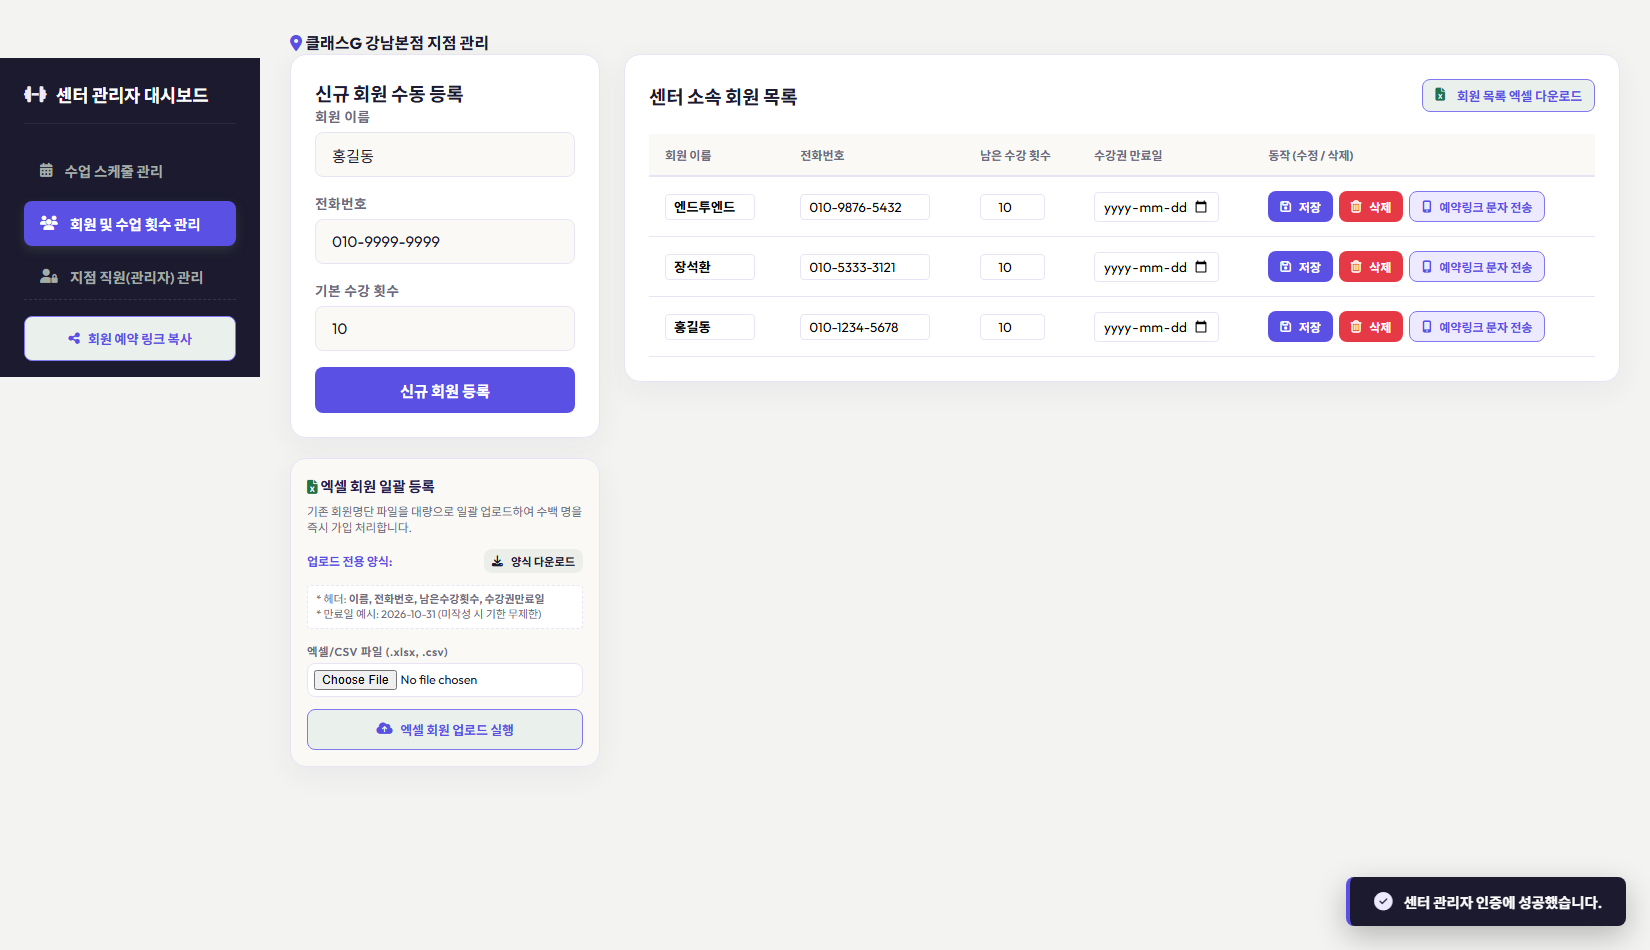1650x950 pixels.
Task: Edit phone field 010-9876-5432
Action: pyautogui.click(x=865, y=207)
